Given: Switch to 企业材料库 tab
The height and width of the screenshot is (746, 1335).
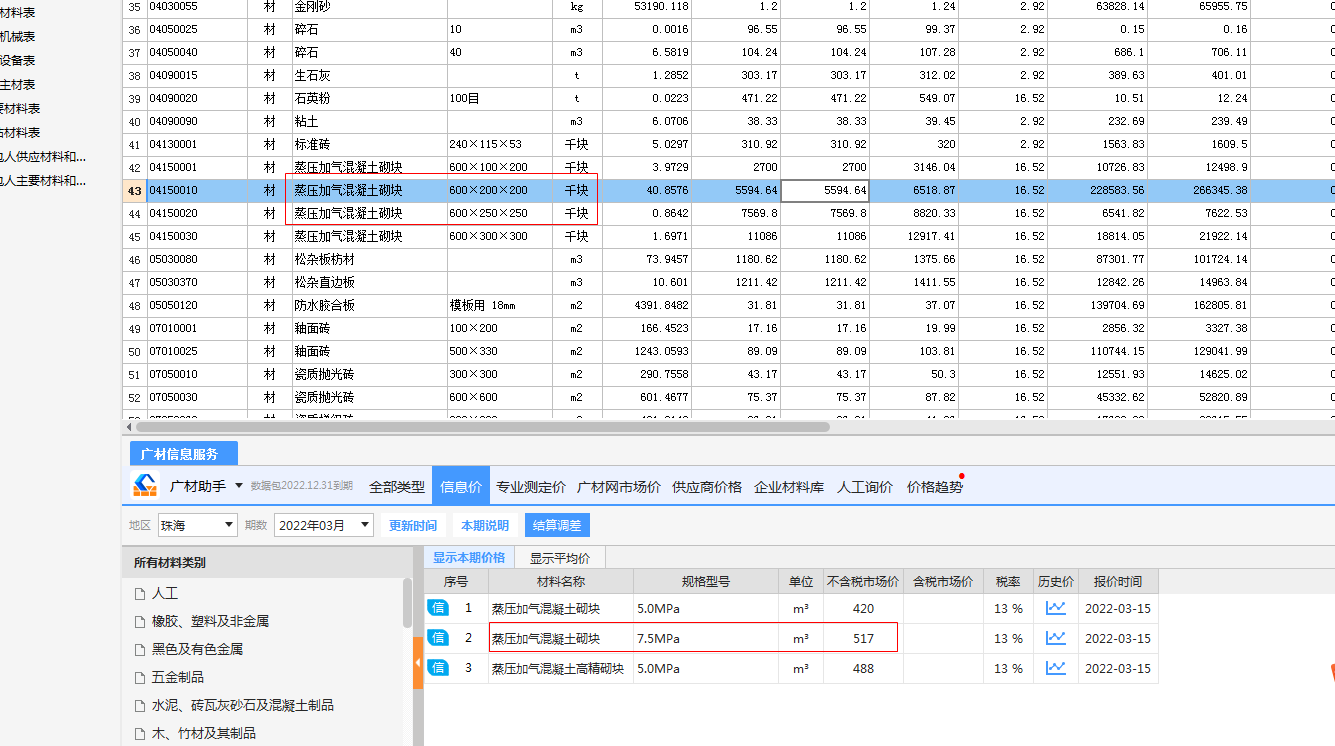Looking at the screenshot, I should 789,487.
